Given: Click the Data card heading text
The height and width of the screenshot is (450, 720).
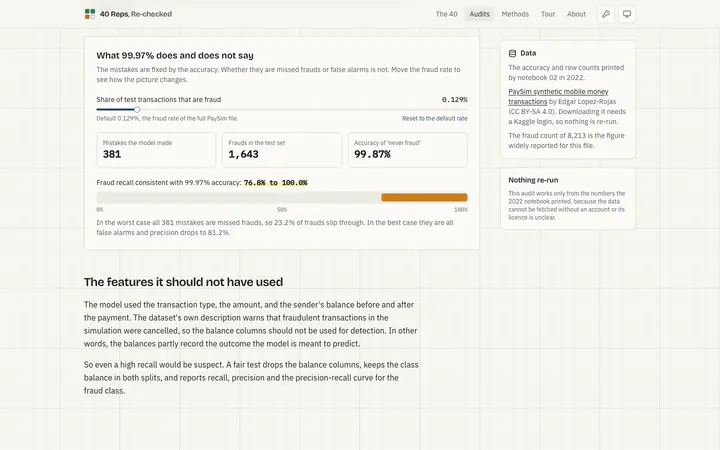Looking at the screenshot, I should click(x=528, y=53).
